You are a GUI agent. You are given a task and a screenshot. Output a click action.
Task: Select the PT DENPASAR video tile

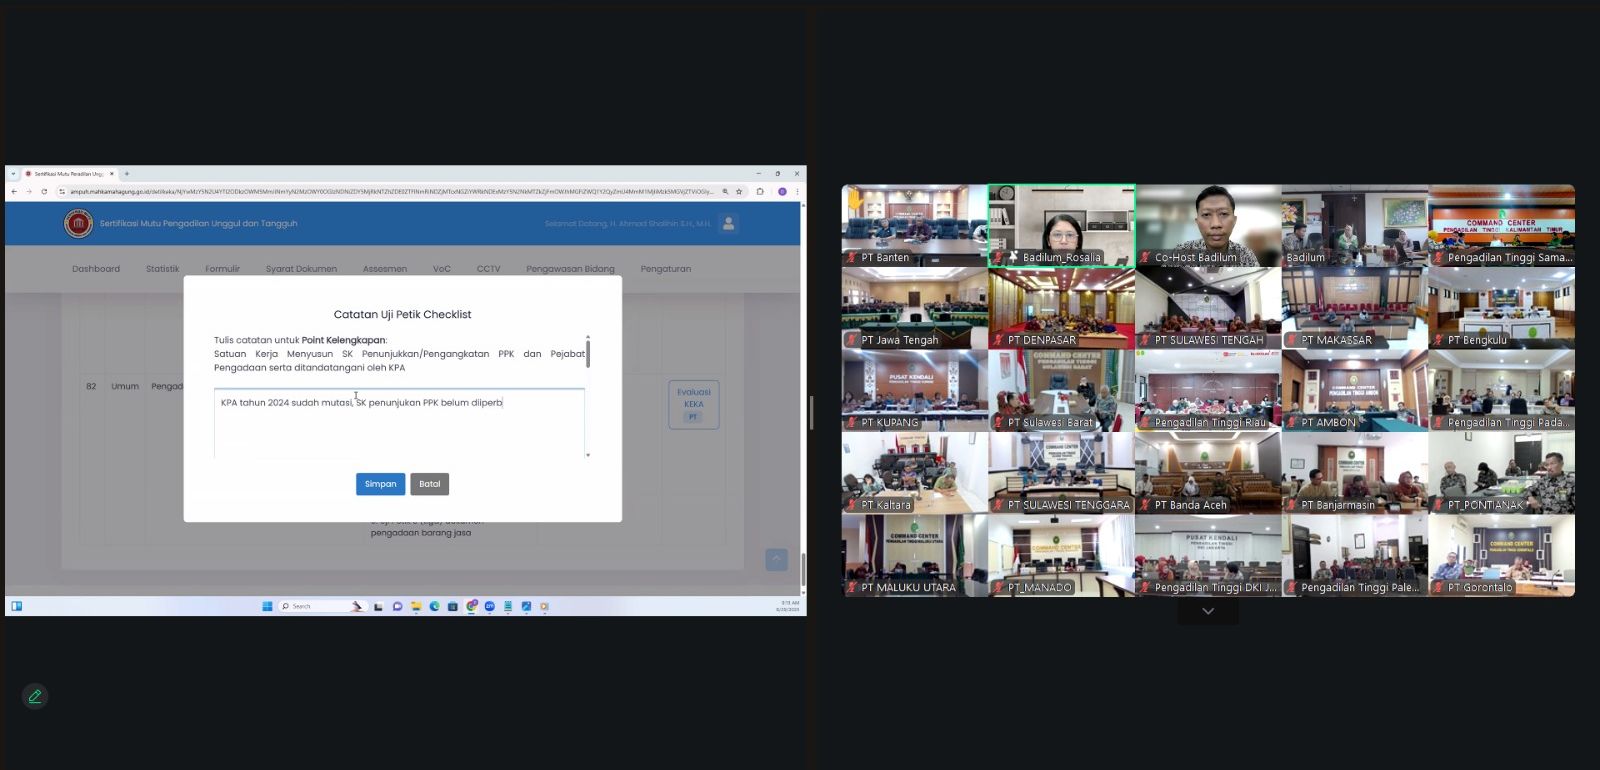pos(1062,308)
